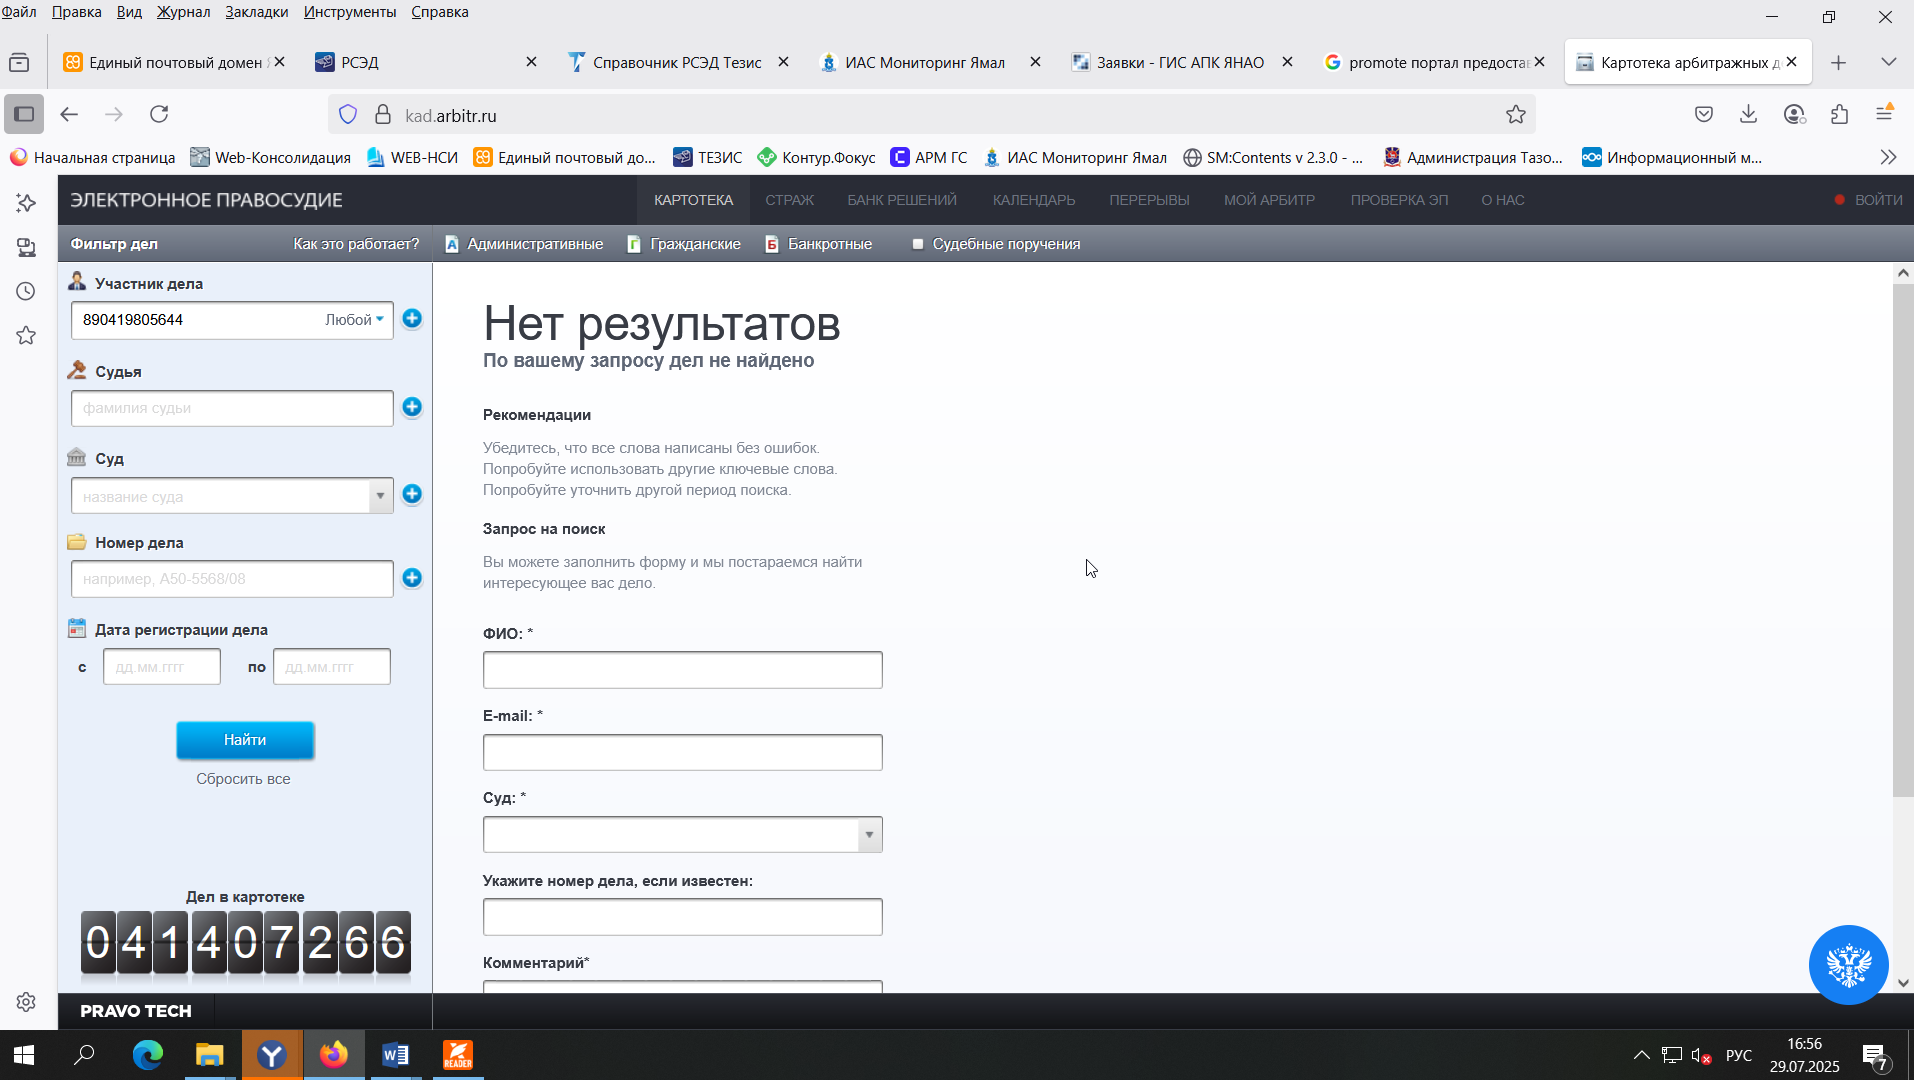Click the blue plus next to Участник дела field
This screenshot has height=1080, width=1914.
[412, 319]
